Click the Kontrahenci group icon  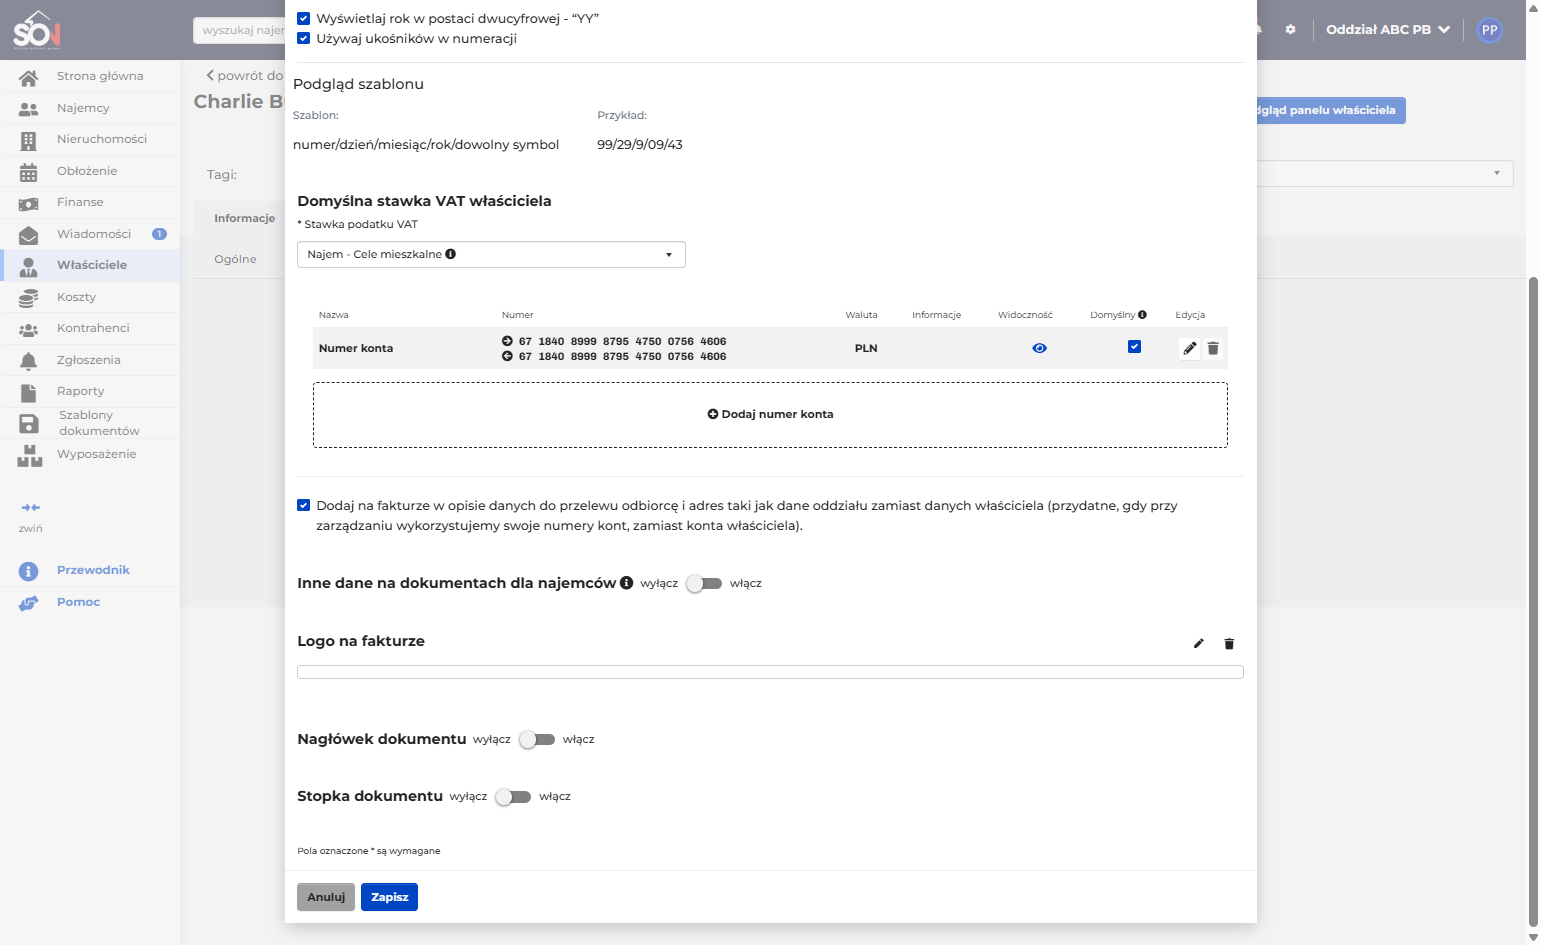28,329
